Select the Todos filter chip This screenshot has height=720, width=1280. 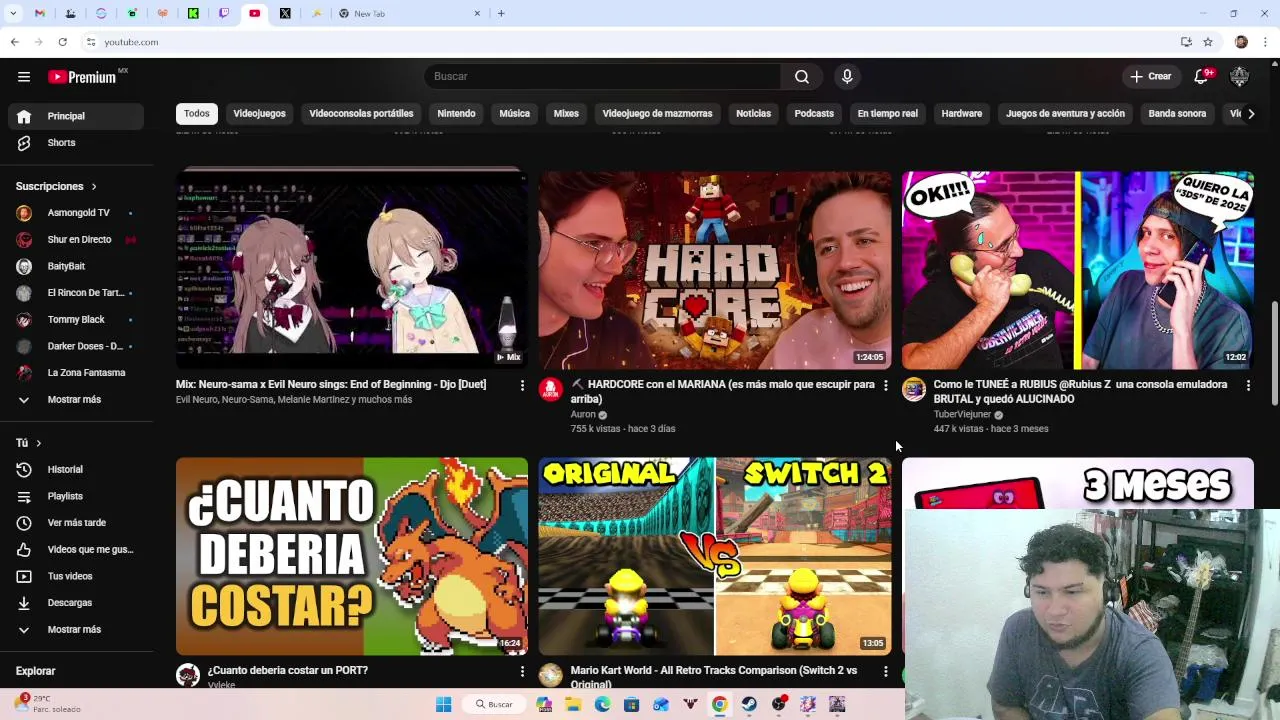(197, 114)
